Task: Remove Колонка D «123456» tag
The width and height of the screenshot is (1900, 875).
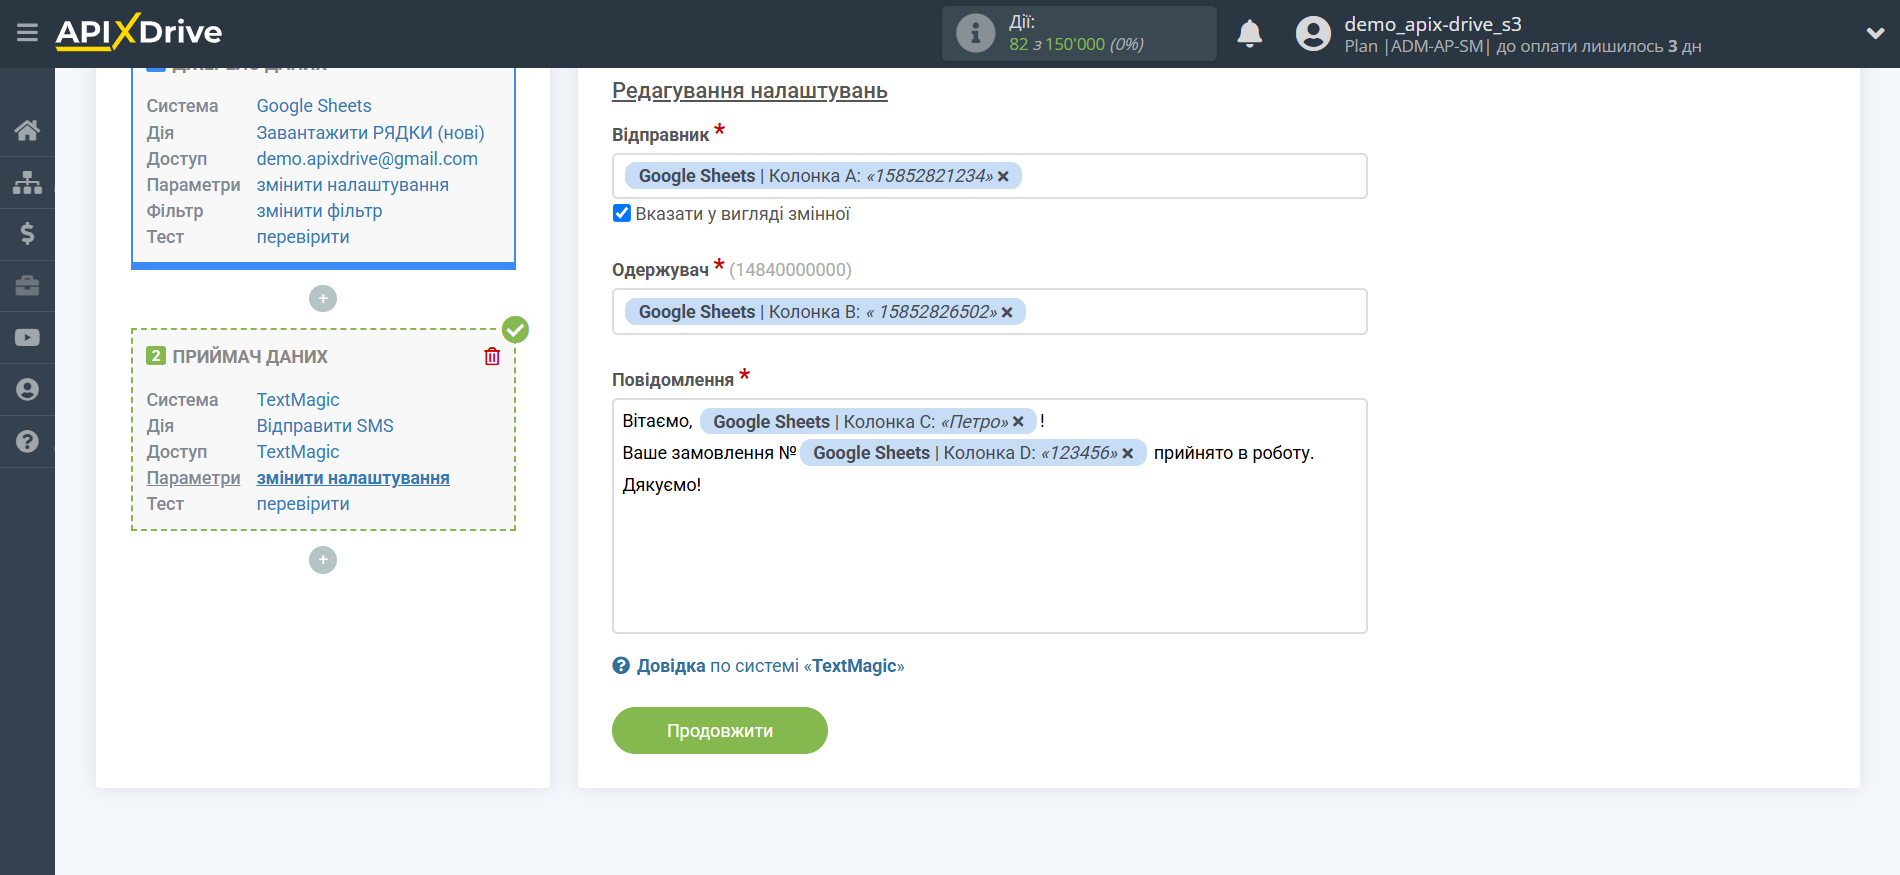Action: 1127,453
